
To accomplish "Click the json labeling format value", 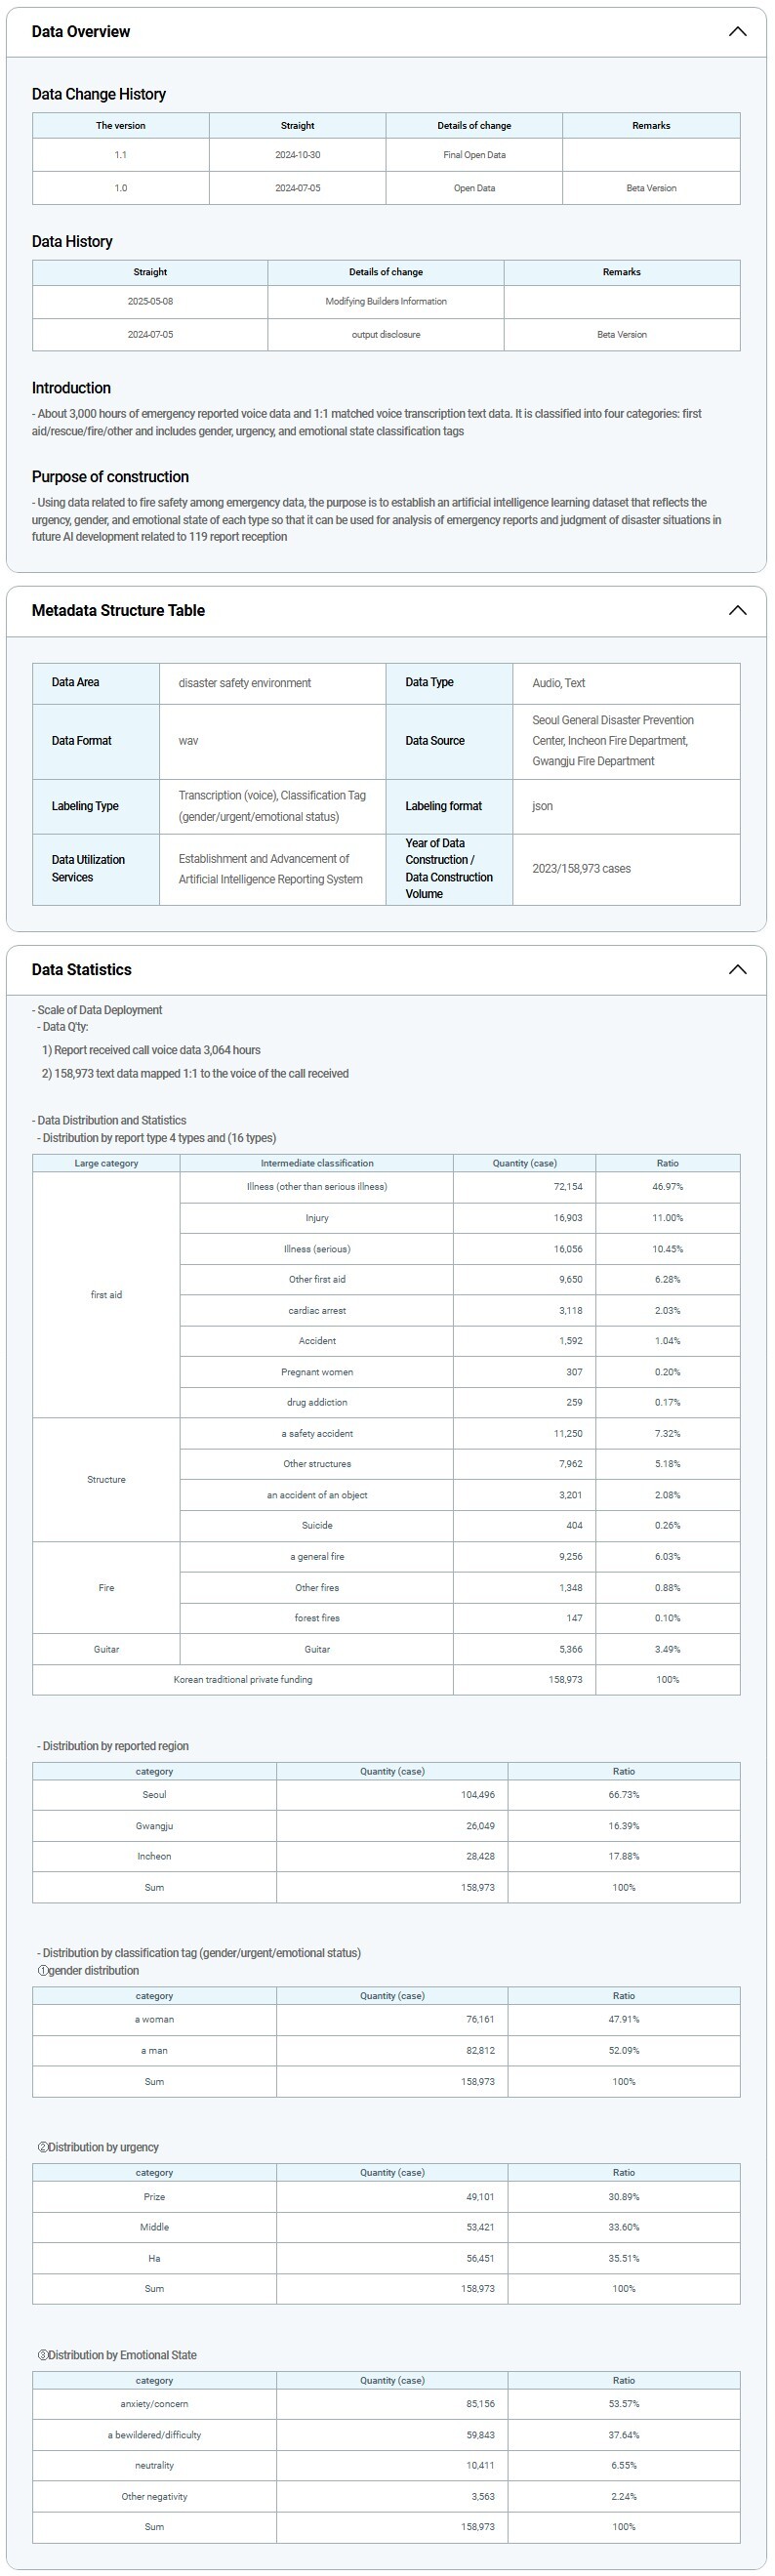I will tap(542, 806).
